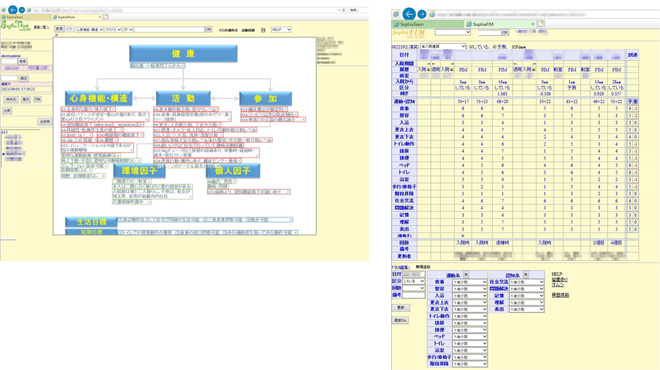
Task: Click the OK button beside SophiaFIM search field
Action: [x=505, y=32]
